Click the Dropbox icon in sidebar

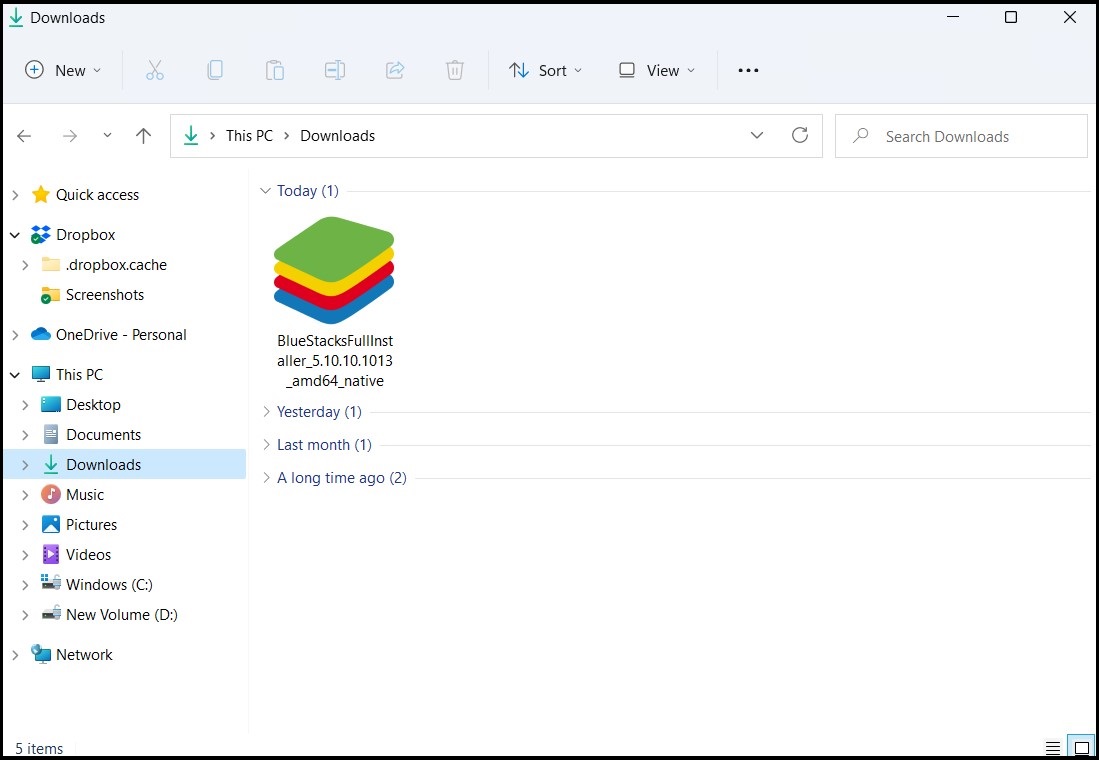(41, 235)
